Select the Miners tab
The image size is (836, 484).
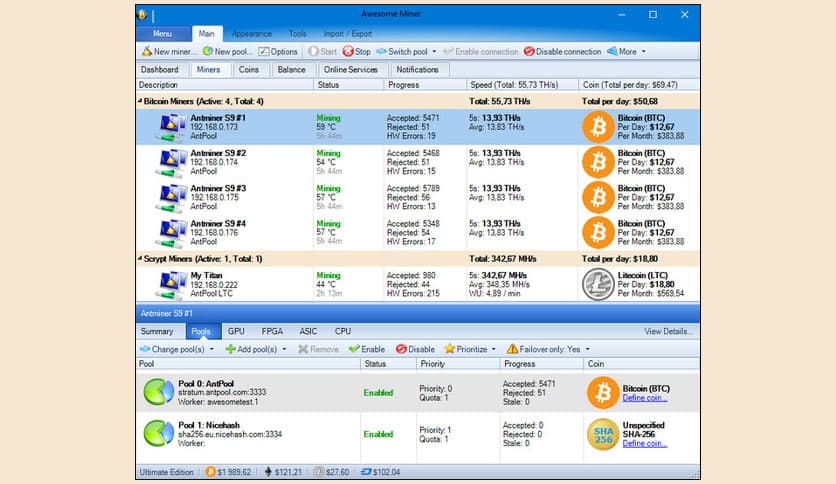click(x=208, y=69)
